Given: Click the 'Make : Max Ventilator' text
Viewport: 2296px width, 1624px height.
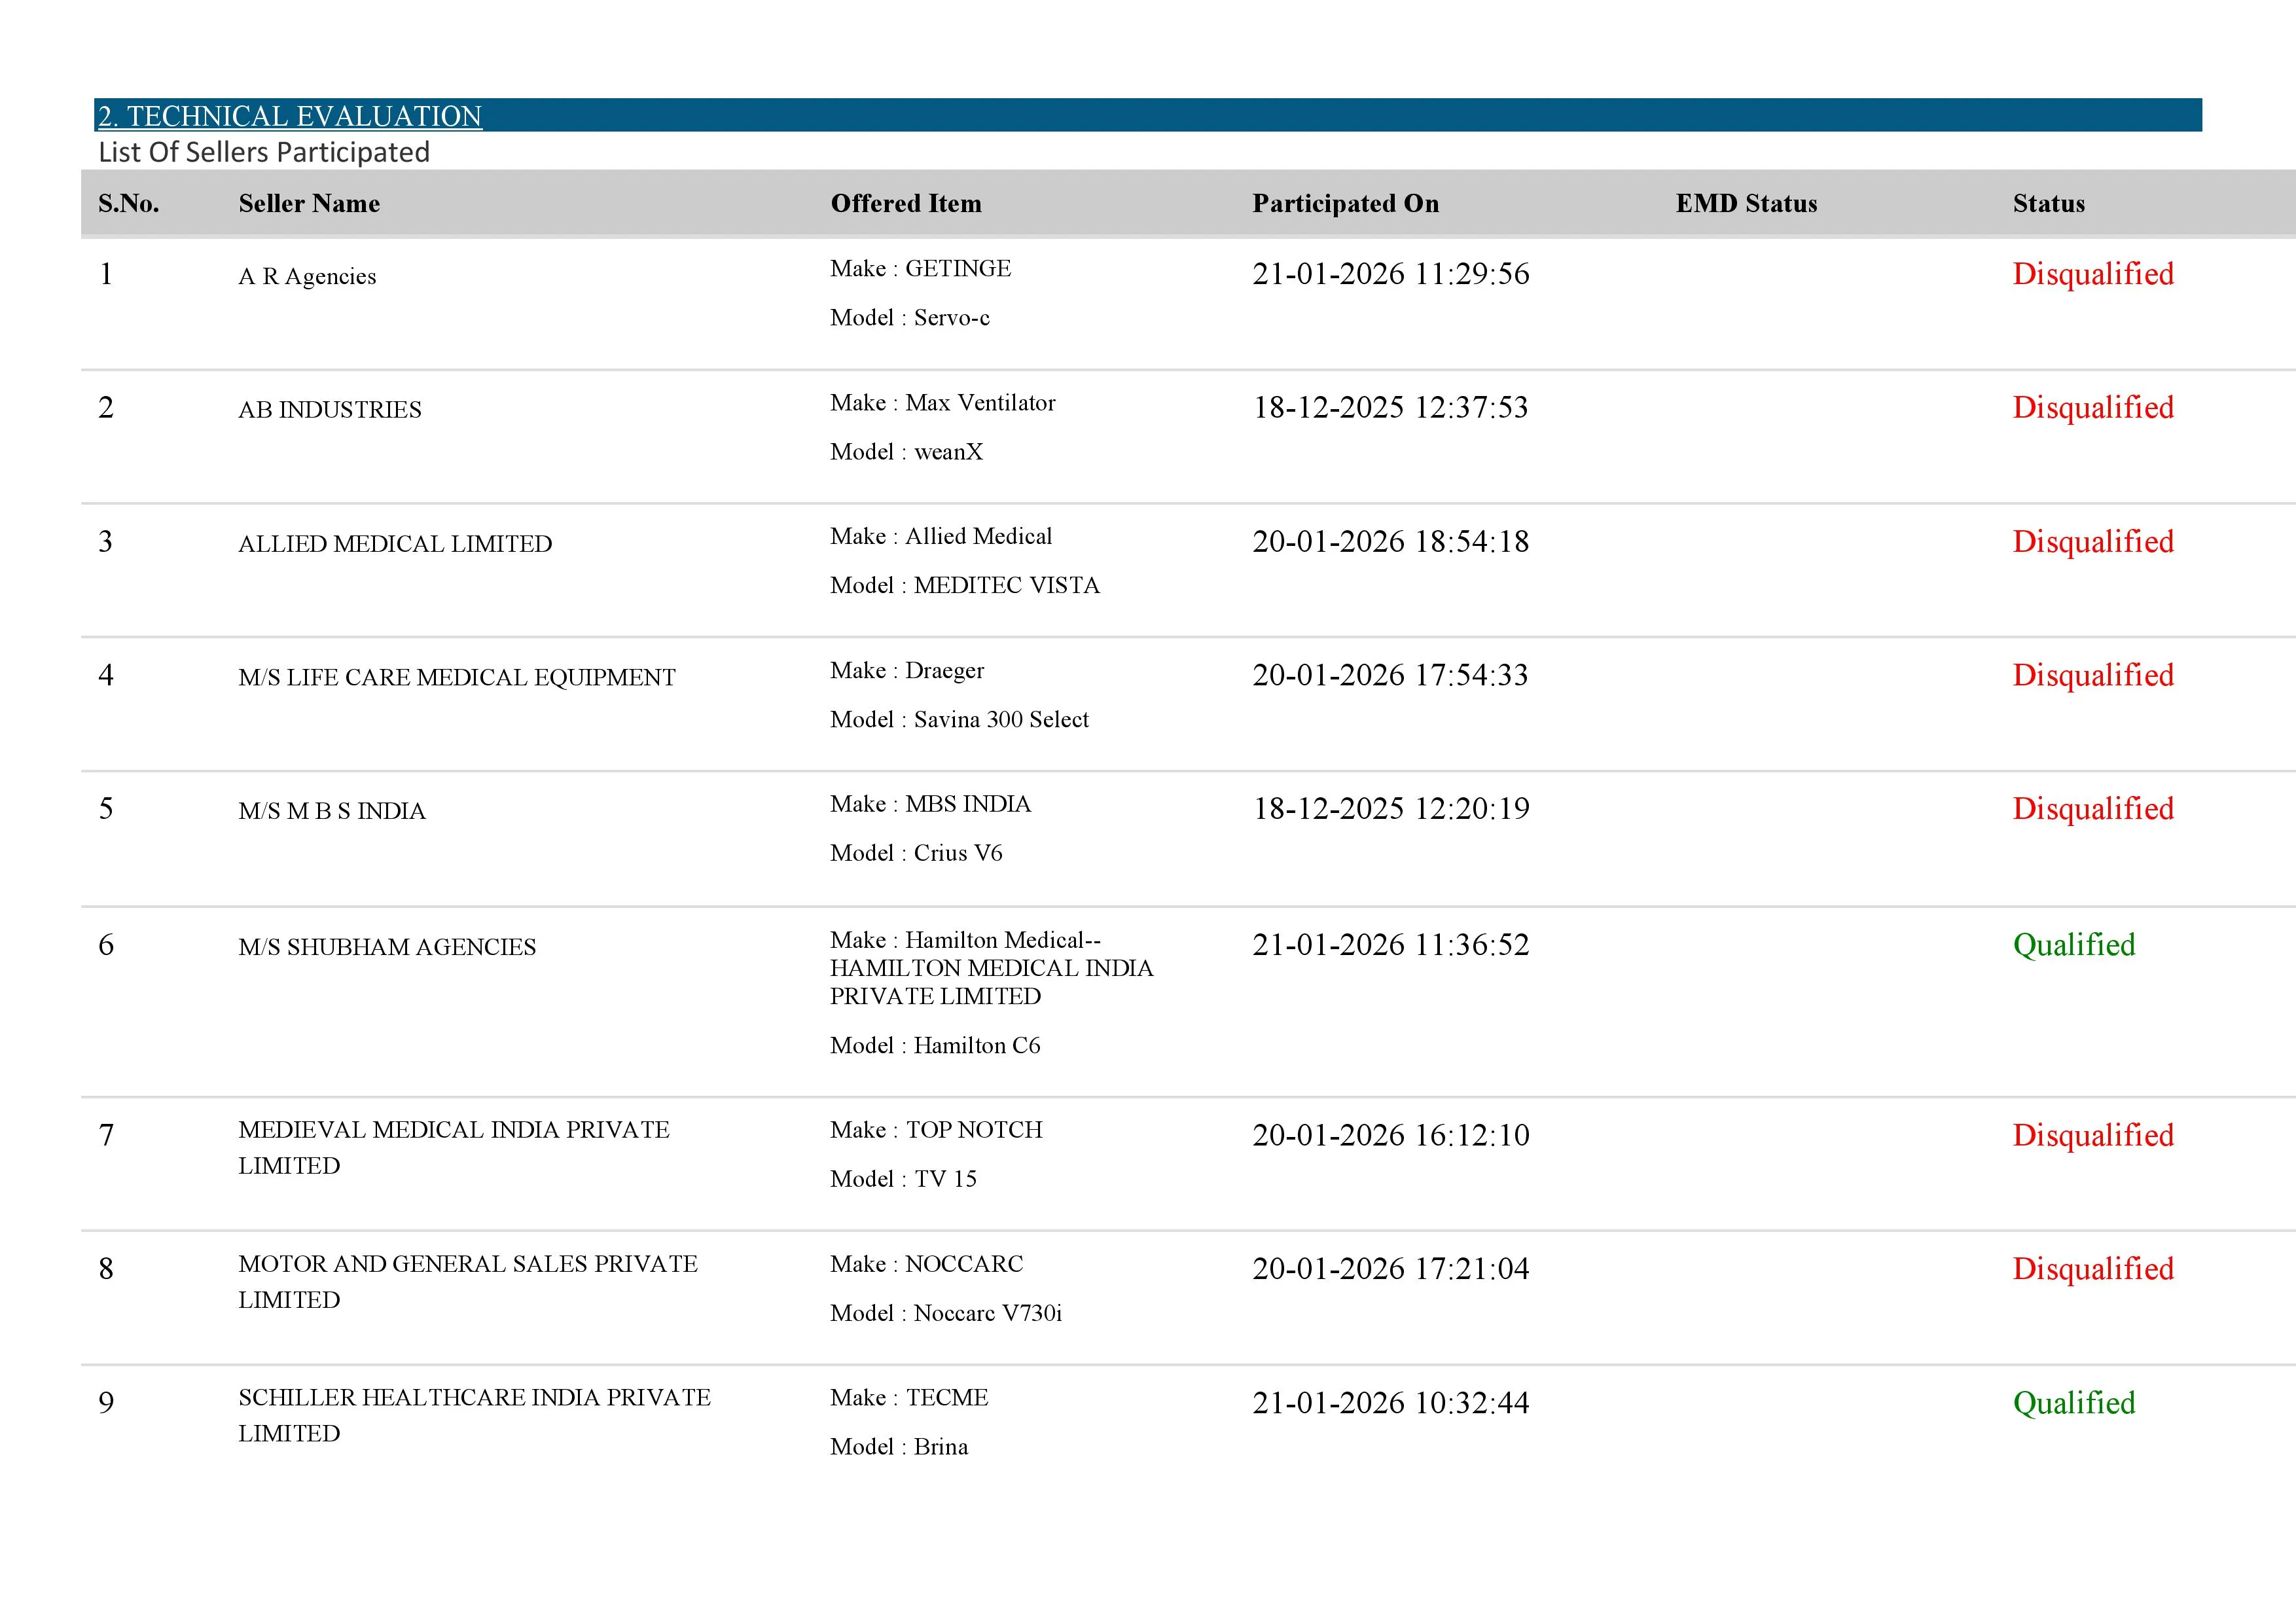Looking at the screenshot, I should 943,402.
